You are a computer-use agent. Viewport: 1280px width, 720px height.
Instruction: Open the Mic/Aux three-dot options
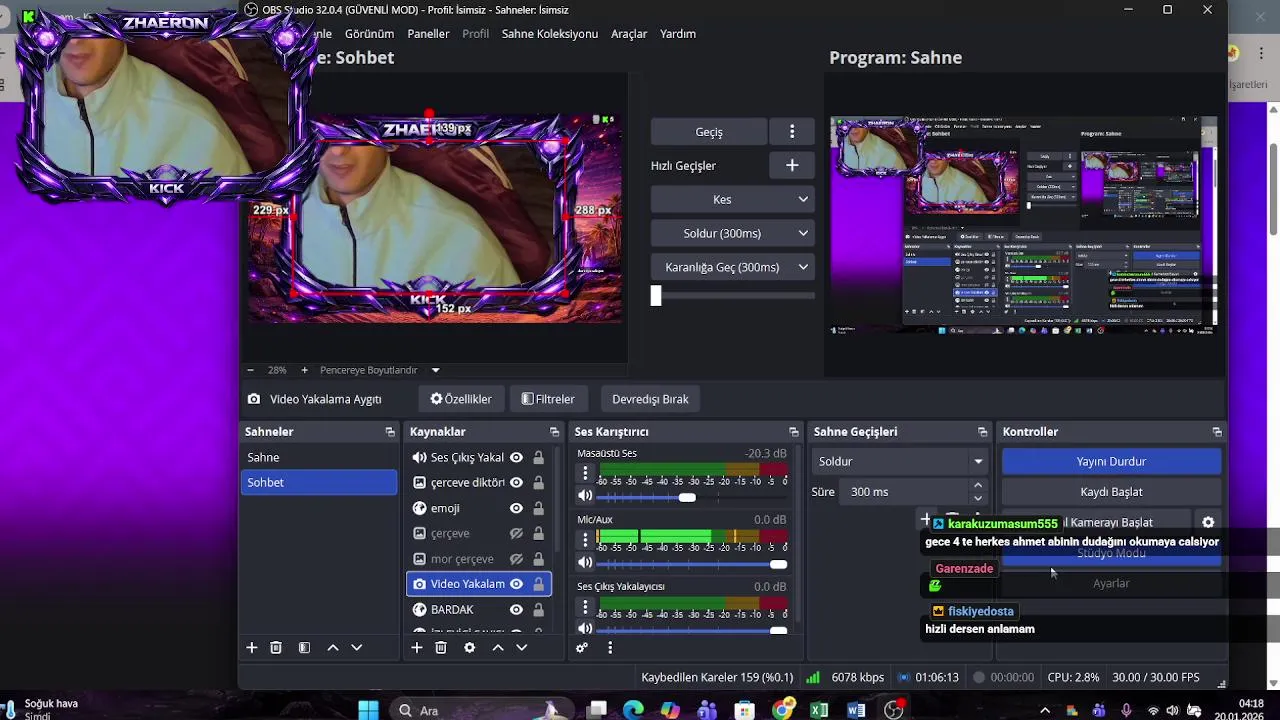[x=586, y=539]
